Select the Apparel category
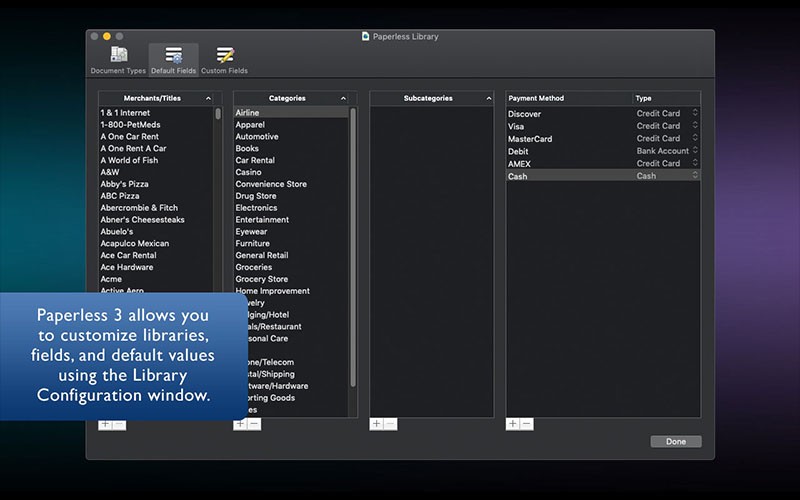The image size is (800, 500). 291,124
